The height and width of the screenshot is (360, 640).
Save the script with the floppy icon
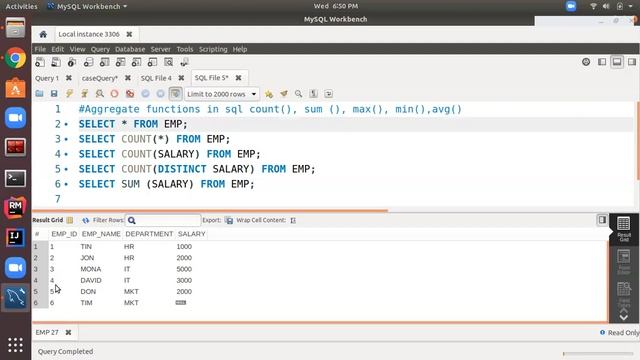(x=54, y=94)
